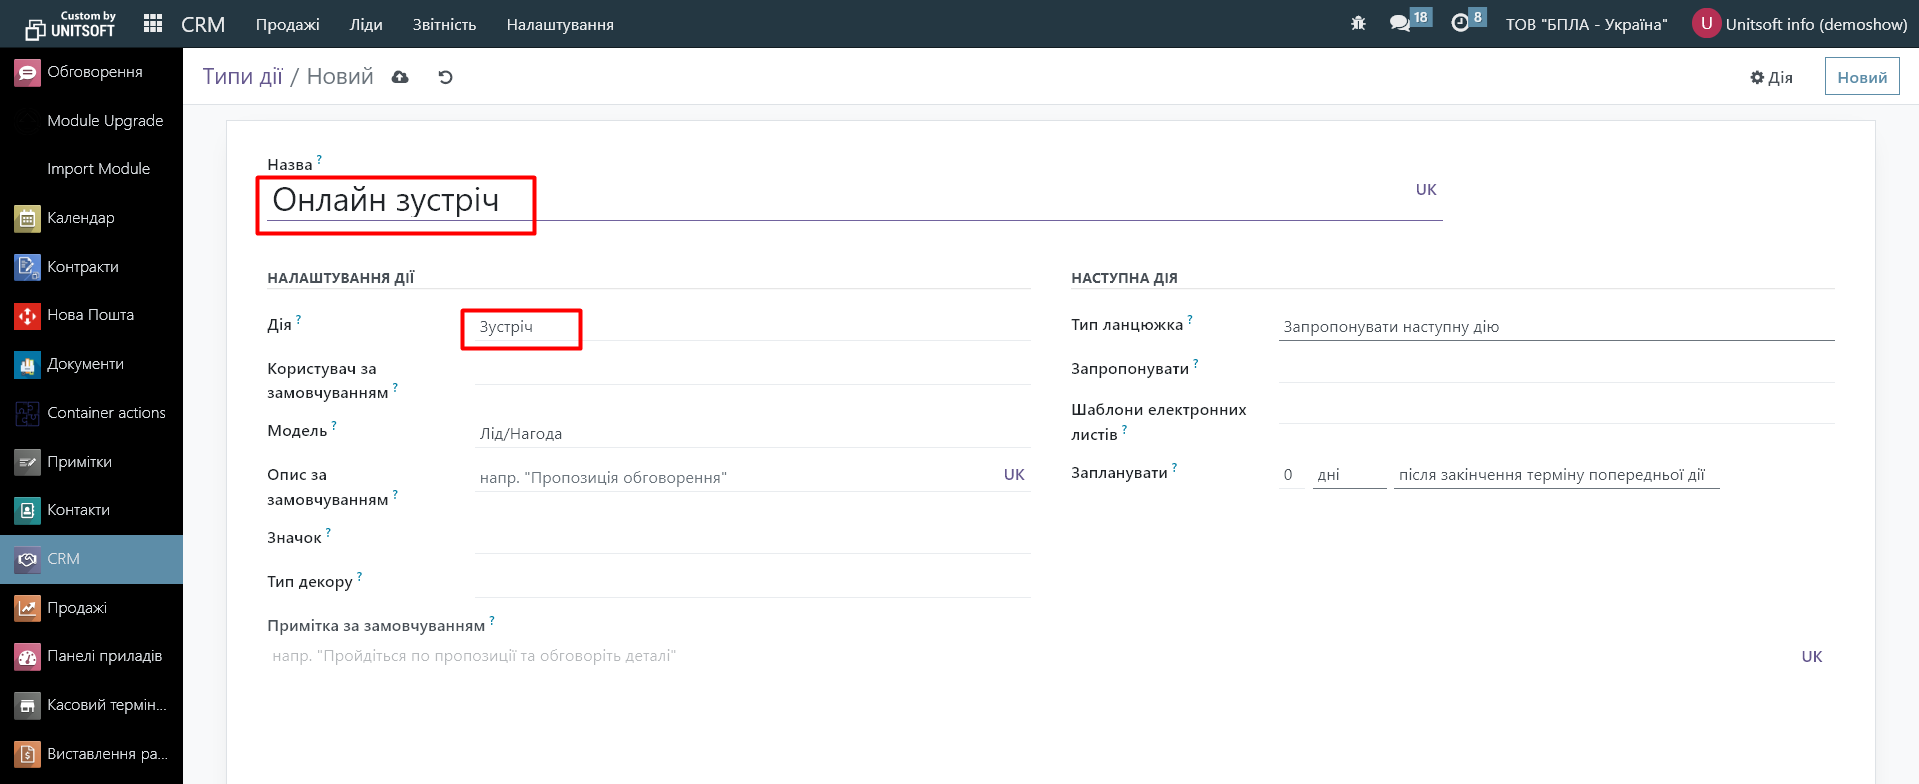The height and width of the screenshot is (784, 1919).
Task: Open Документи icon in sidebar
Action: coord(27,364)
